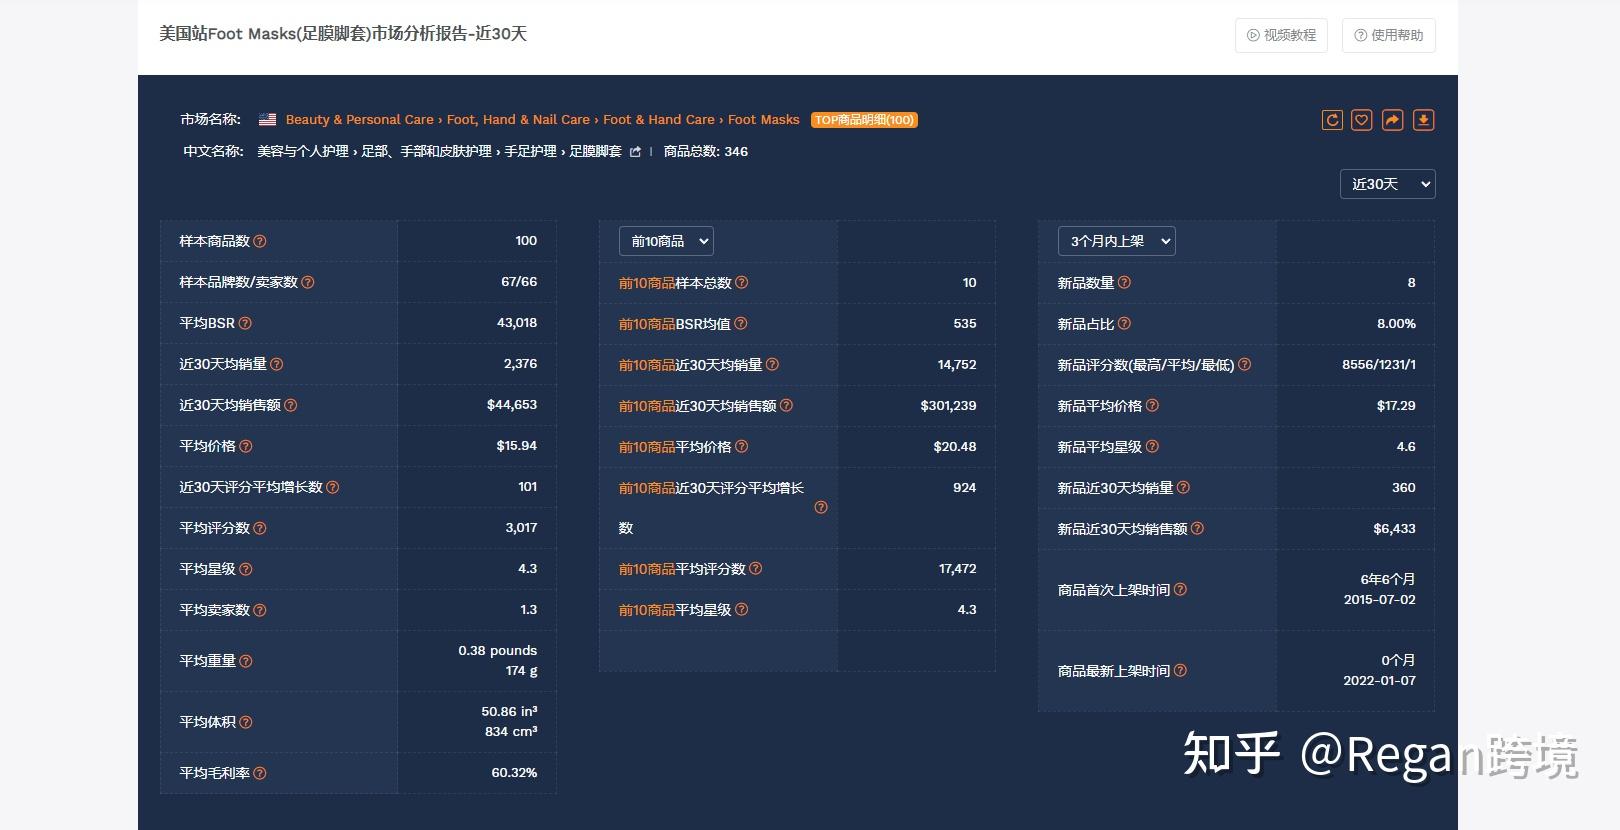
Task: Click help icon next to 样本商品数
Action: tap(260, 241)
